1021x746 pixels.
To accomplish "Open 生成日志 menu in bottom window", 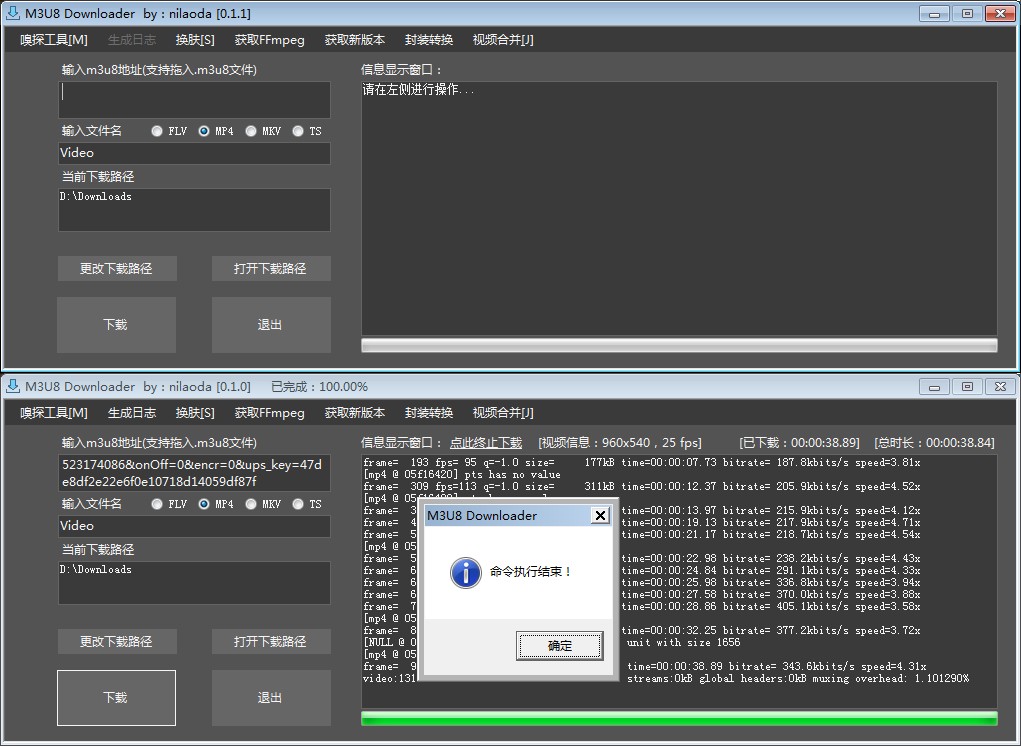I will click(x=132, y=413).
